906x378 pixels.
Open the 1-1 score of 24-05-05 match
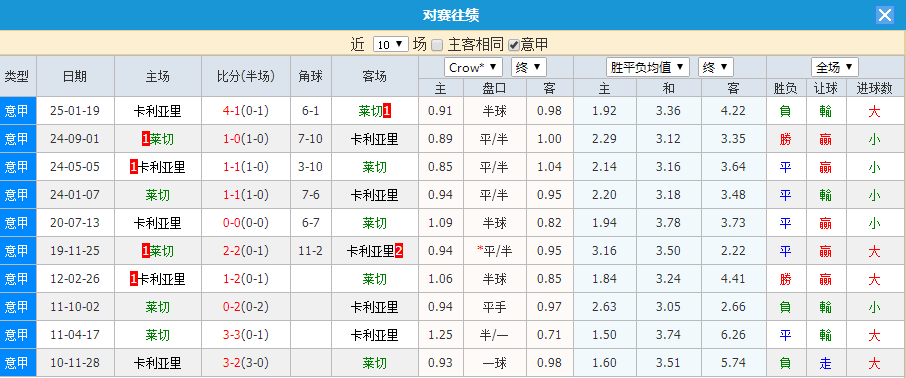(x=231, y=168)
